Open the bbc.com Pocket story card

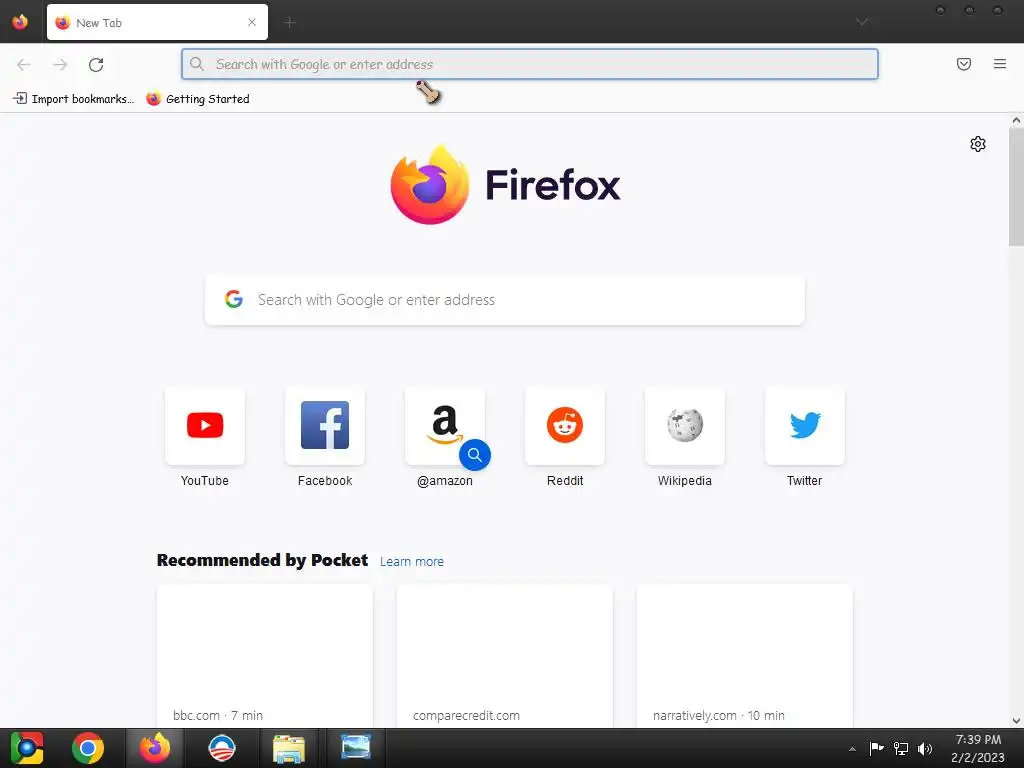click(x=264, y=656)
